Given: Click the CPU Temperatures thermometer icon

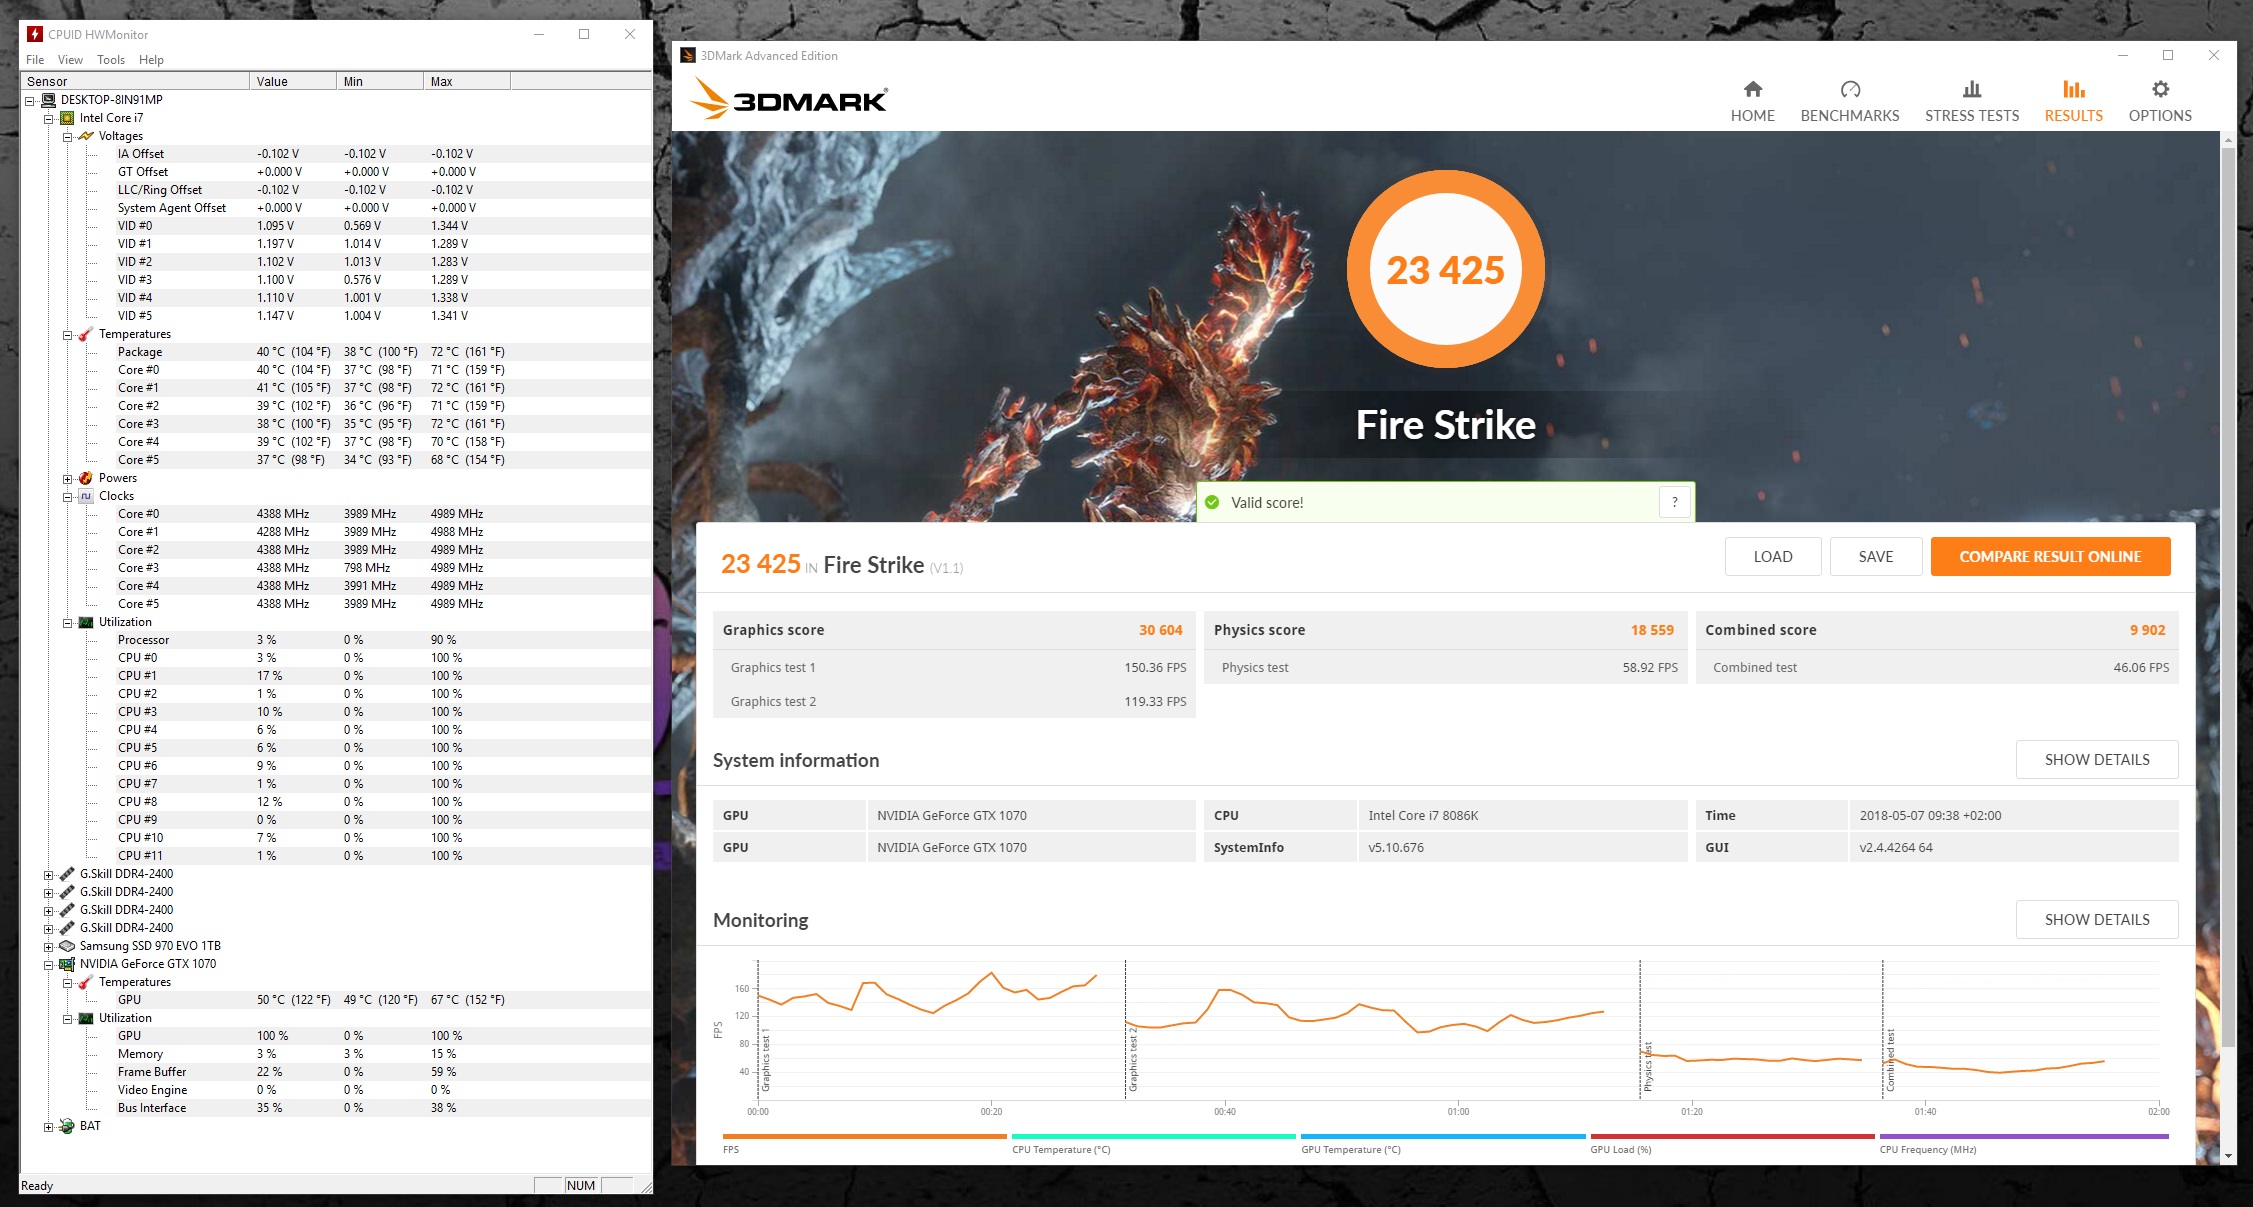Looking at the screenshot, I should click(86, 334).
